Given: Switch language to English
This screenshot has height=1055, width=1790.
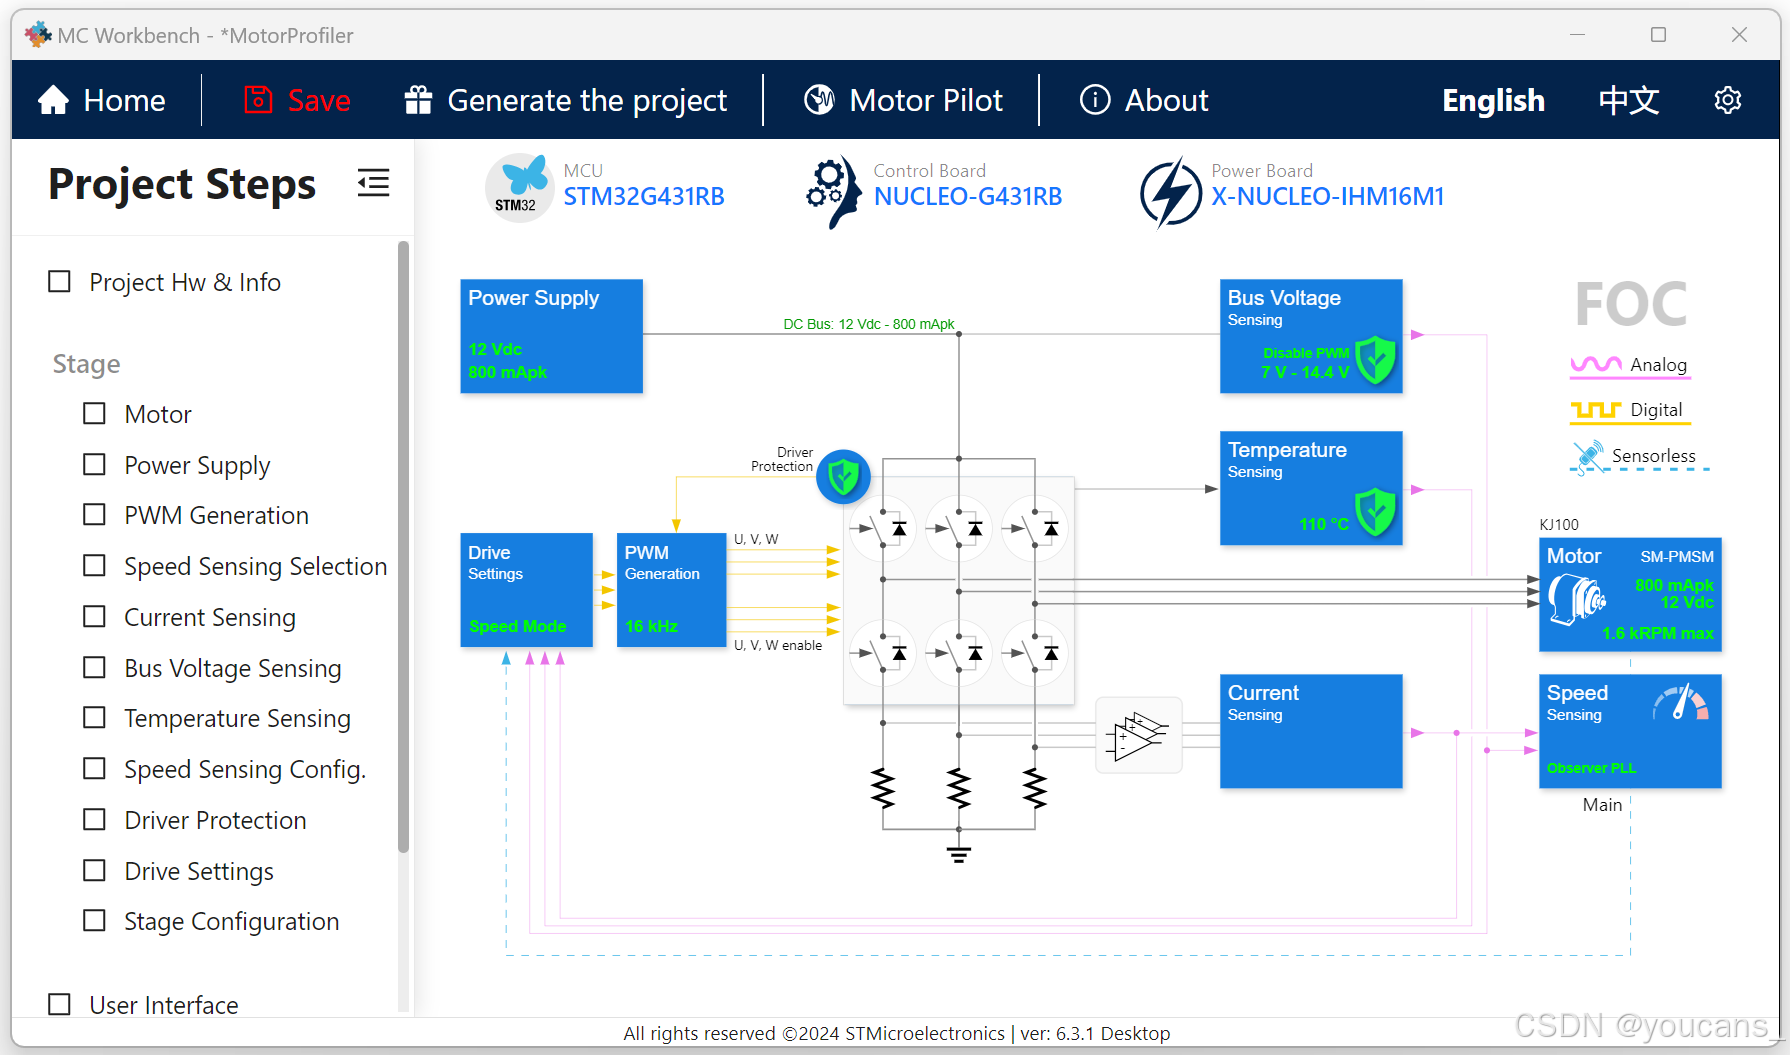Looking at the screenshot, I should [x=1493, y=100].
